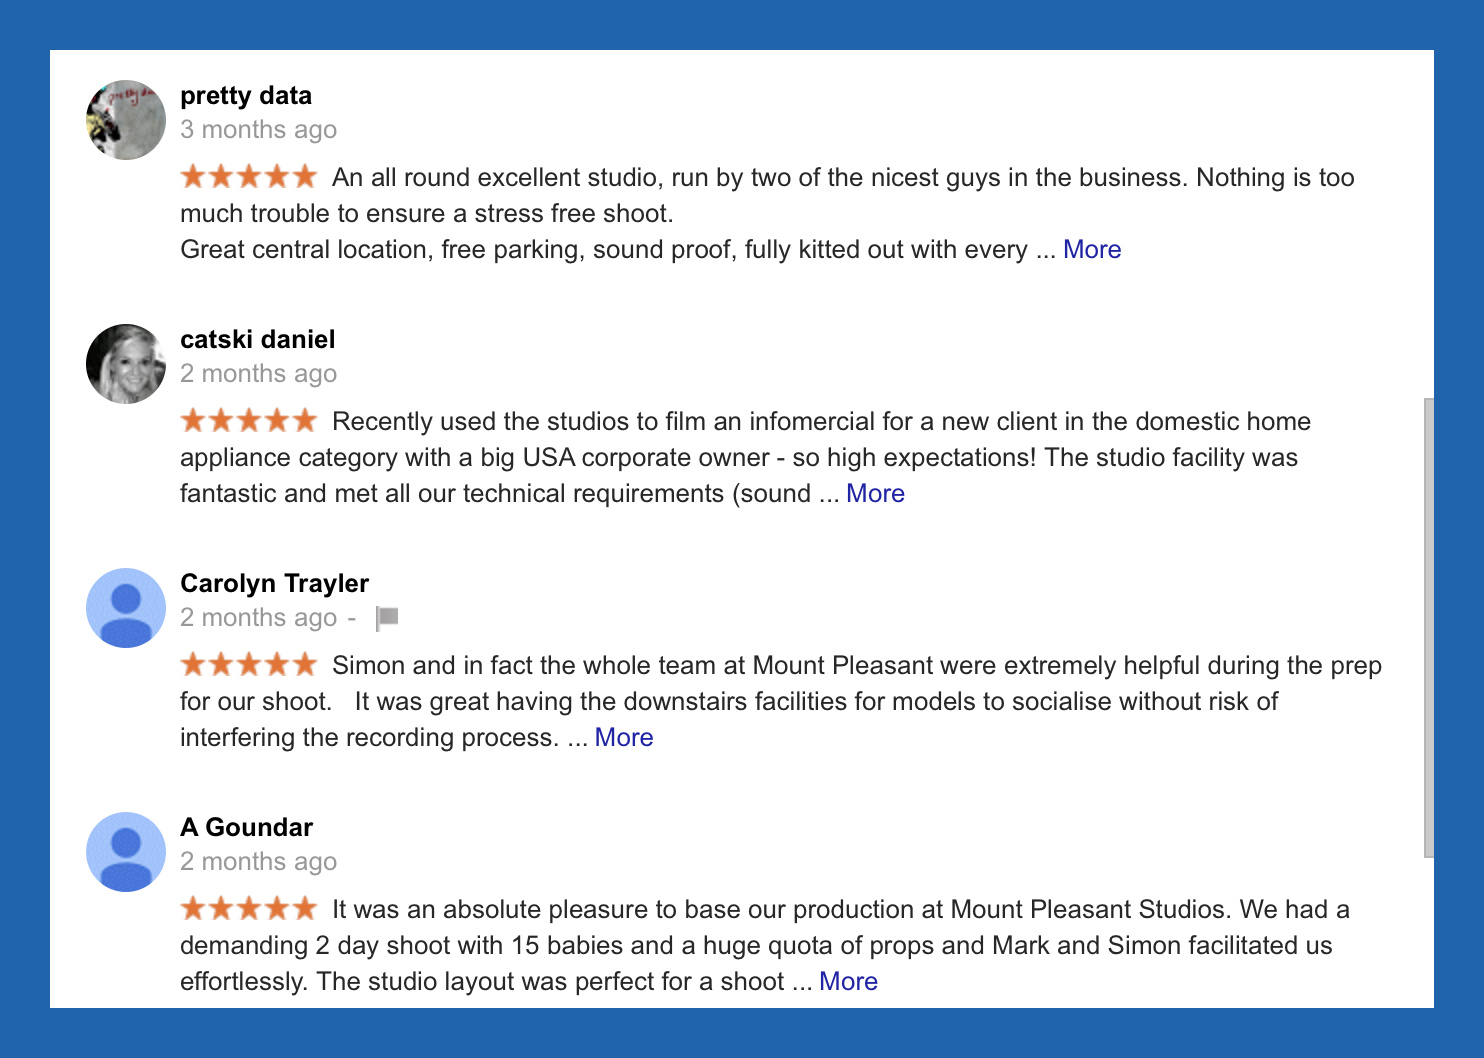Image resolution: width=1484 pixels, height=1058 pixels.
Task: Open Carolyn Trayler reviewer name
Action: [275, 584]
